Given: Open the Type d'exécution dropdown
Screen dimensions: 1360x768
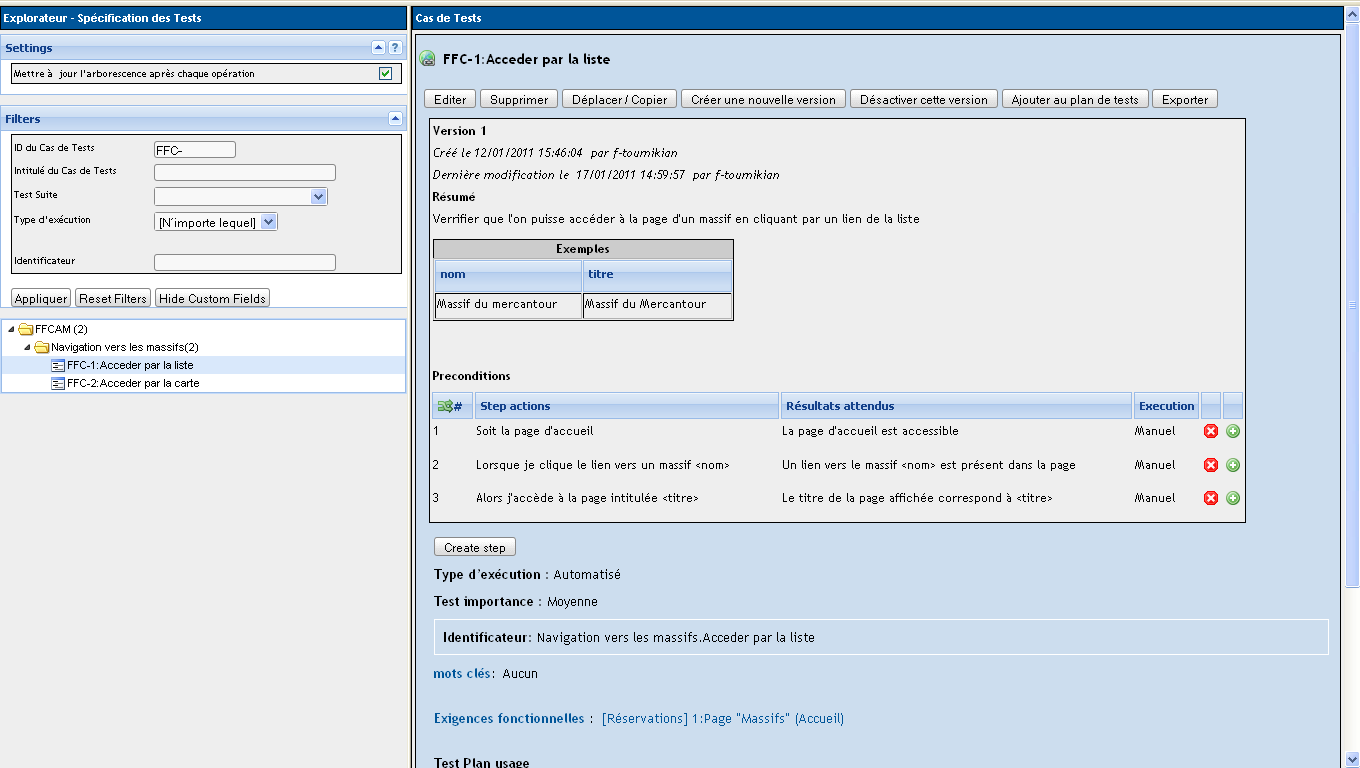Looking at the screenshot, I should (268, 222).
